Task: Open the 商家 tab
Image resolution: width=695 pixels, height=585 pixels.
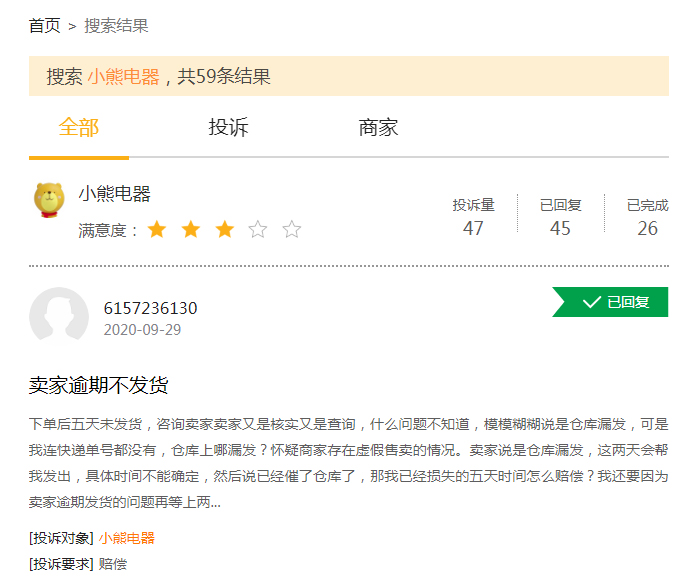Action: point(378,128)
